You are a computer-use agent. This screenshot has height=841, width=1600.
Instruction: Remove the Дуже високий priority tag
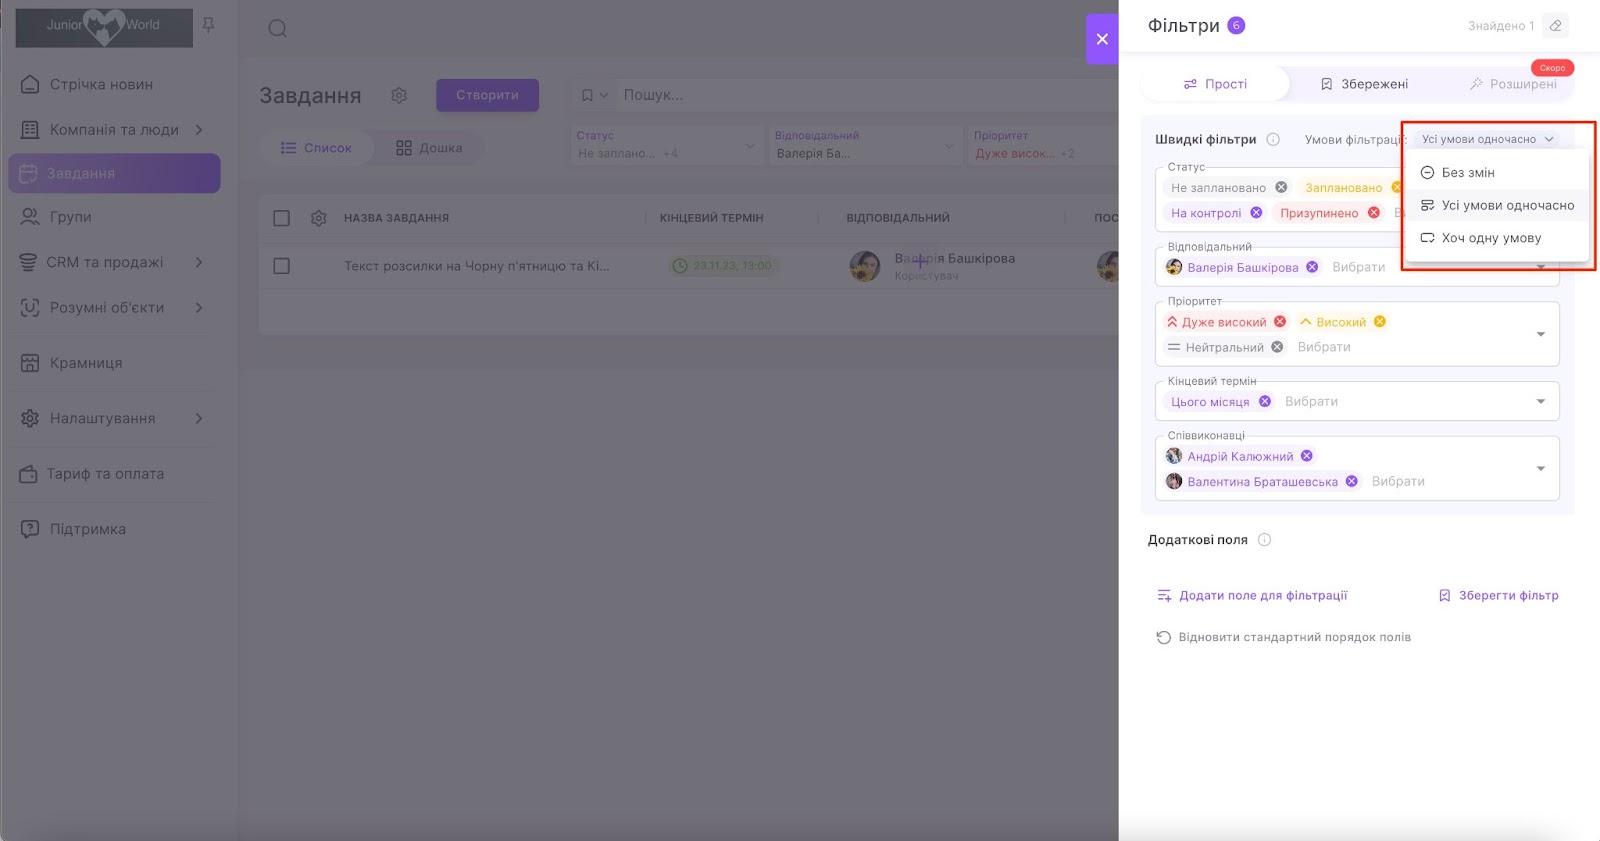click(1280, 322)
